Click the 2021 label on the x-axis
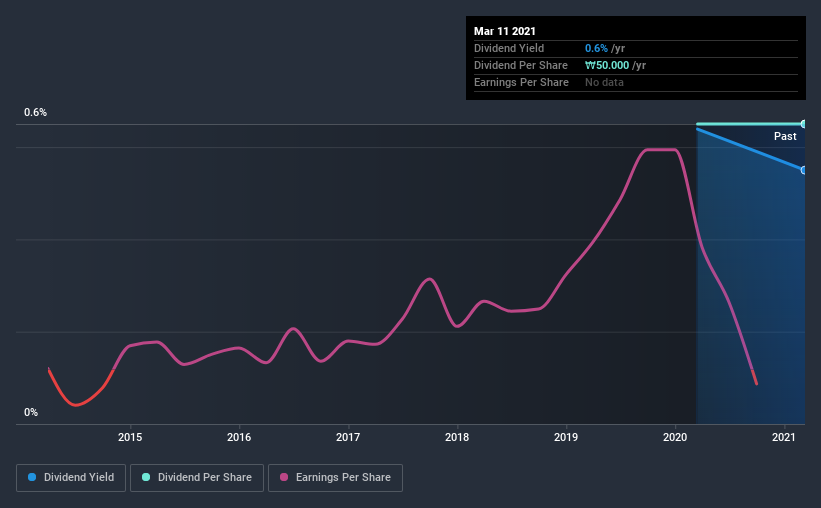This screenshot has width=821, height=508. coord(784,437)
